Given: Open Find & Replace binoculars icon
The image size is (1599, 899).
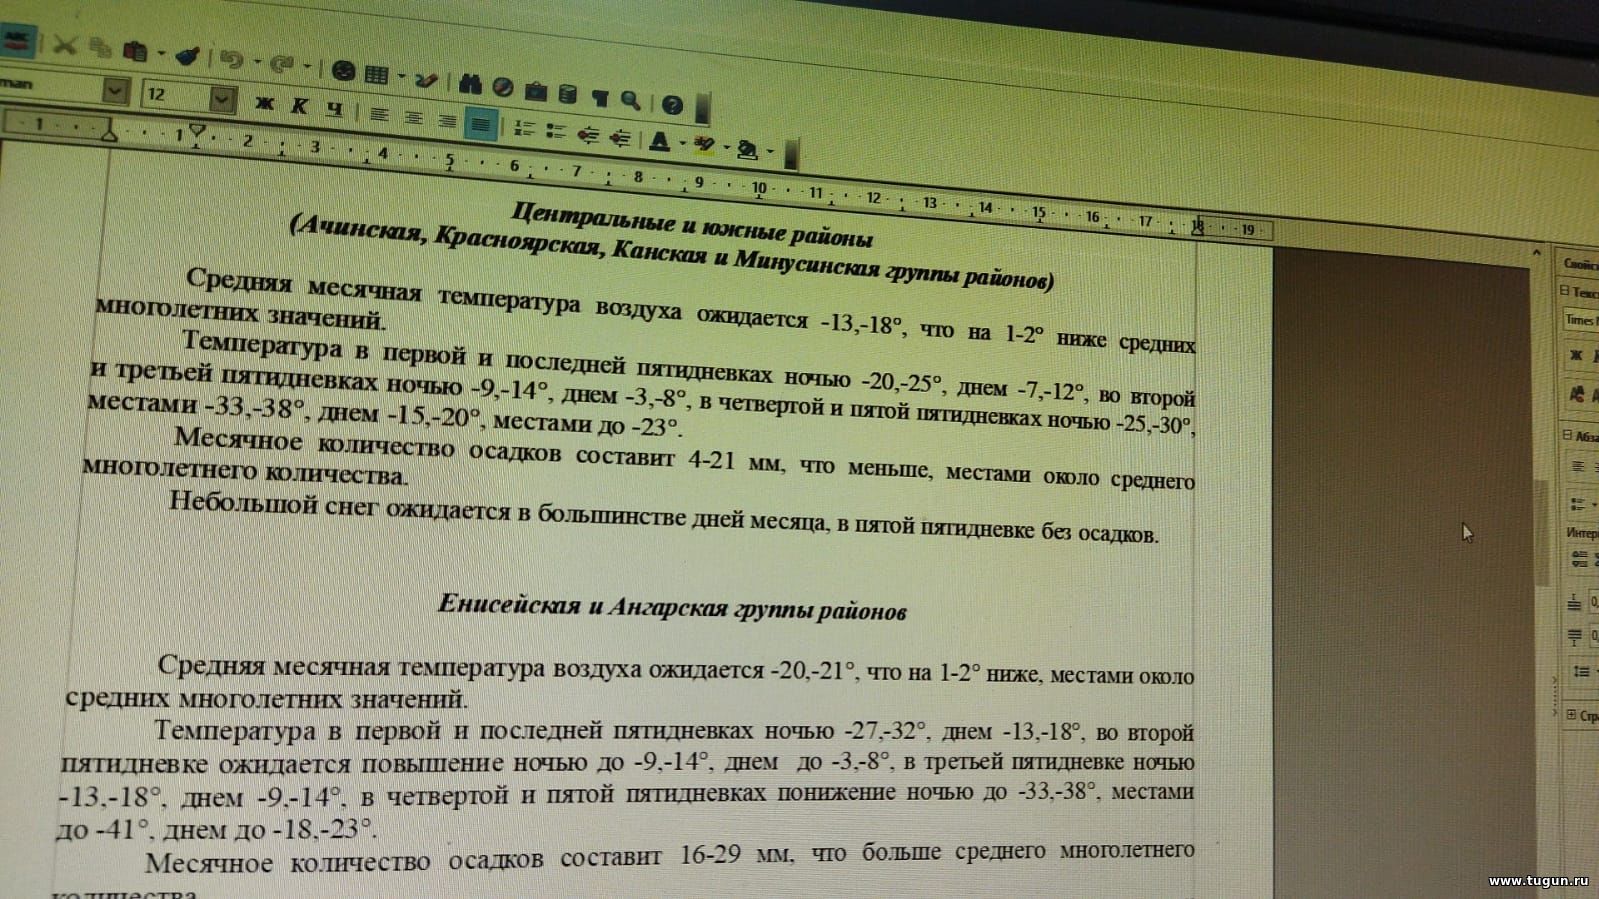Looking at the screenshot, I should click(x=470, y=84).
